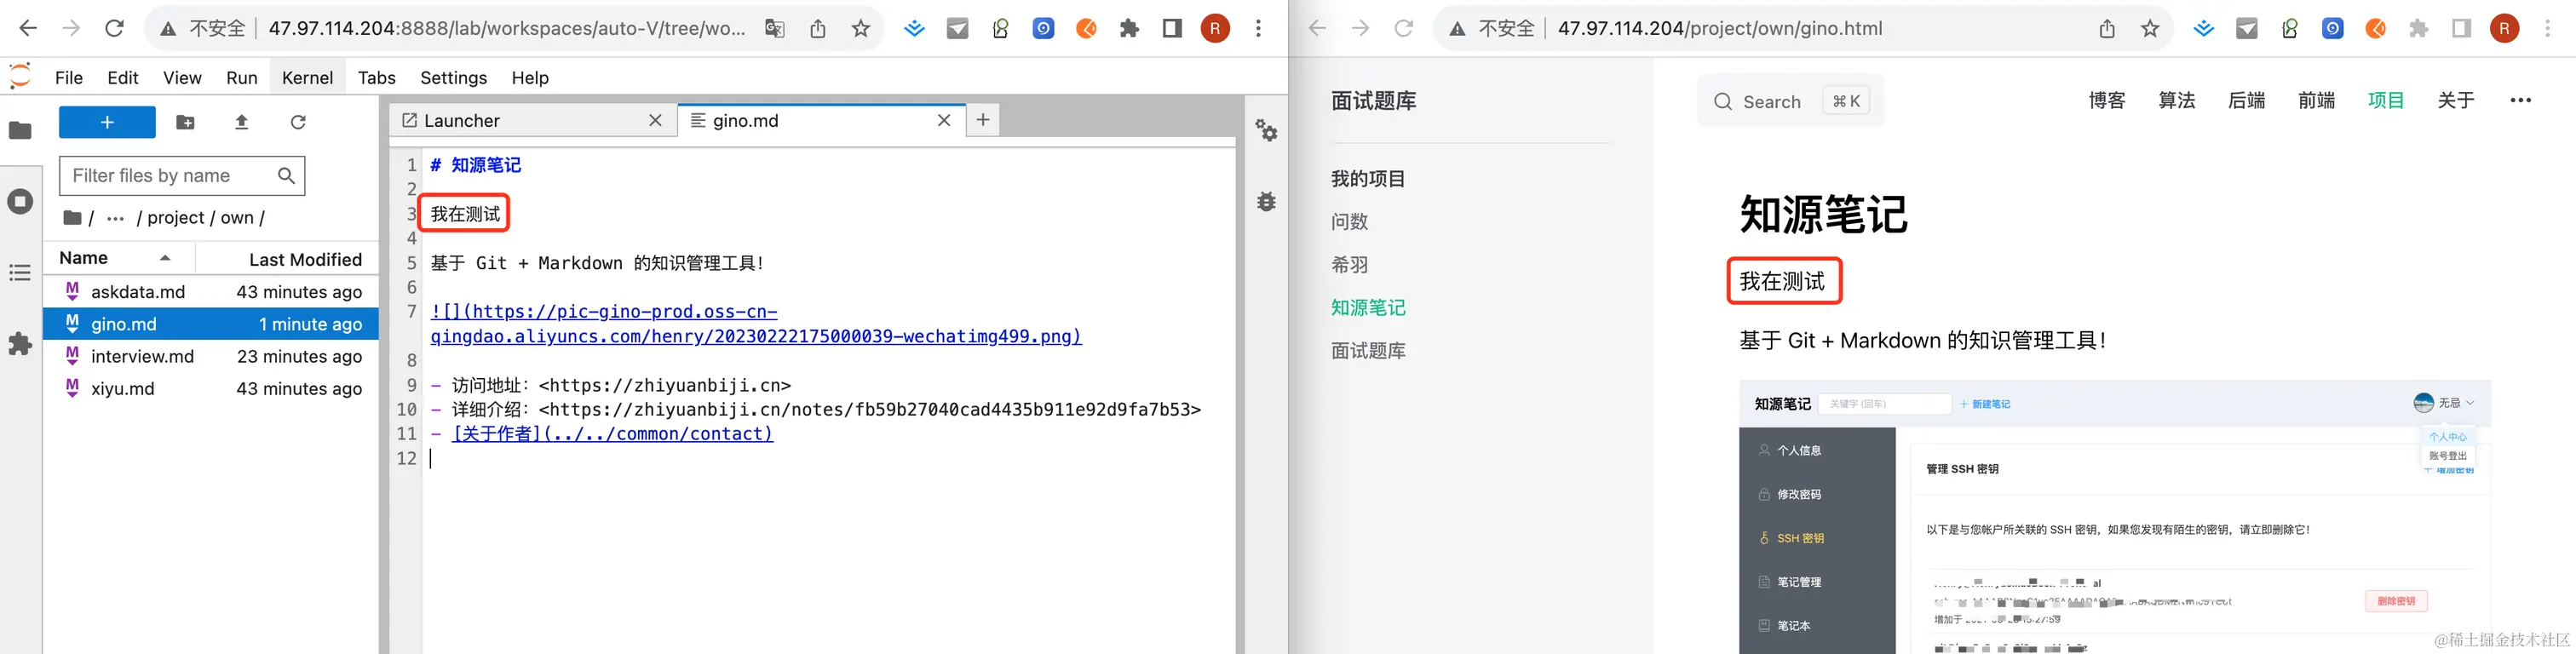This screenshot has width=2576, height=654.
Task: Select gino.md in the file list
Action: pos(211,324)
